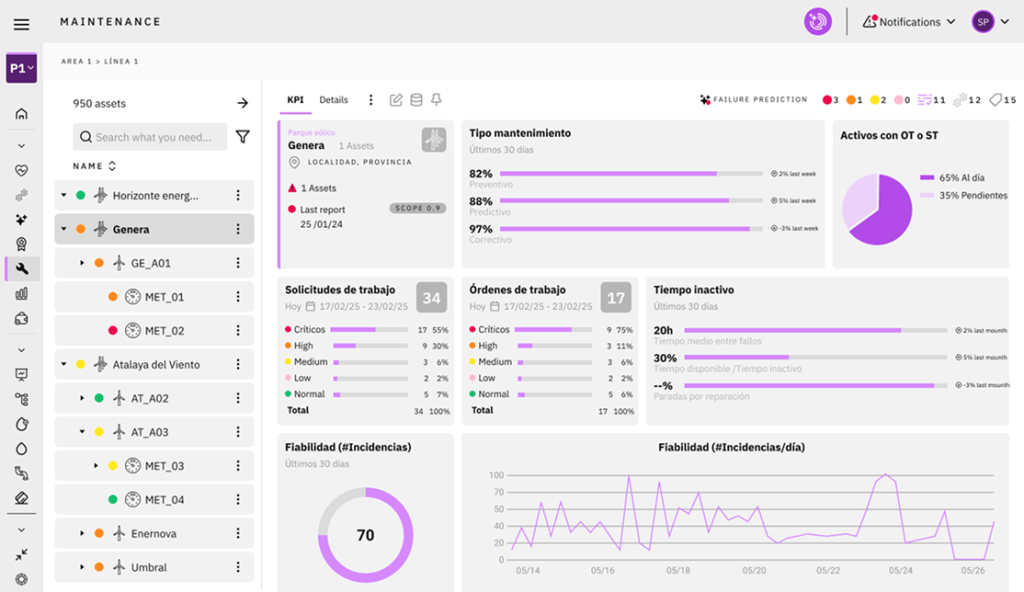Open the hamburger main menu
The height and width of the screenshot is (592, 1024).
[21, 24]
